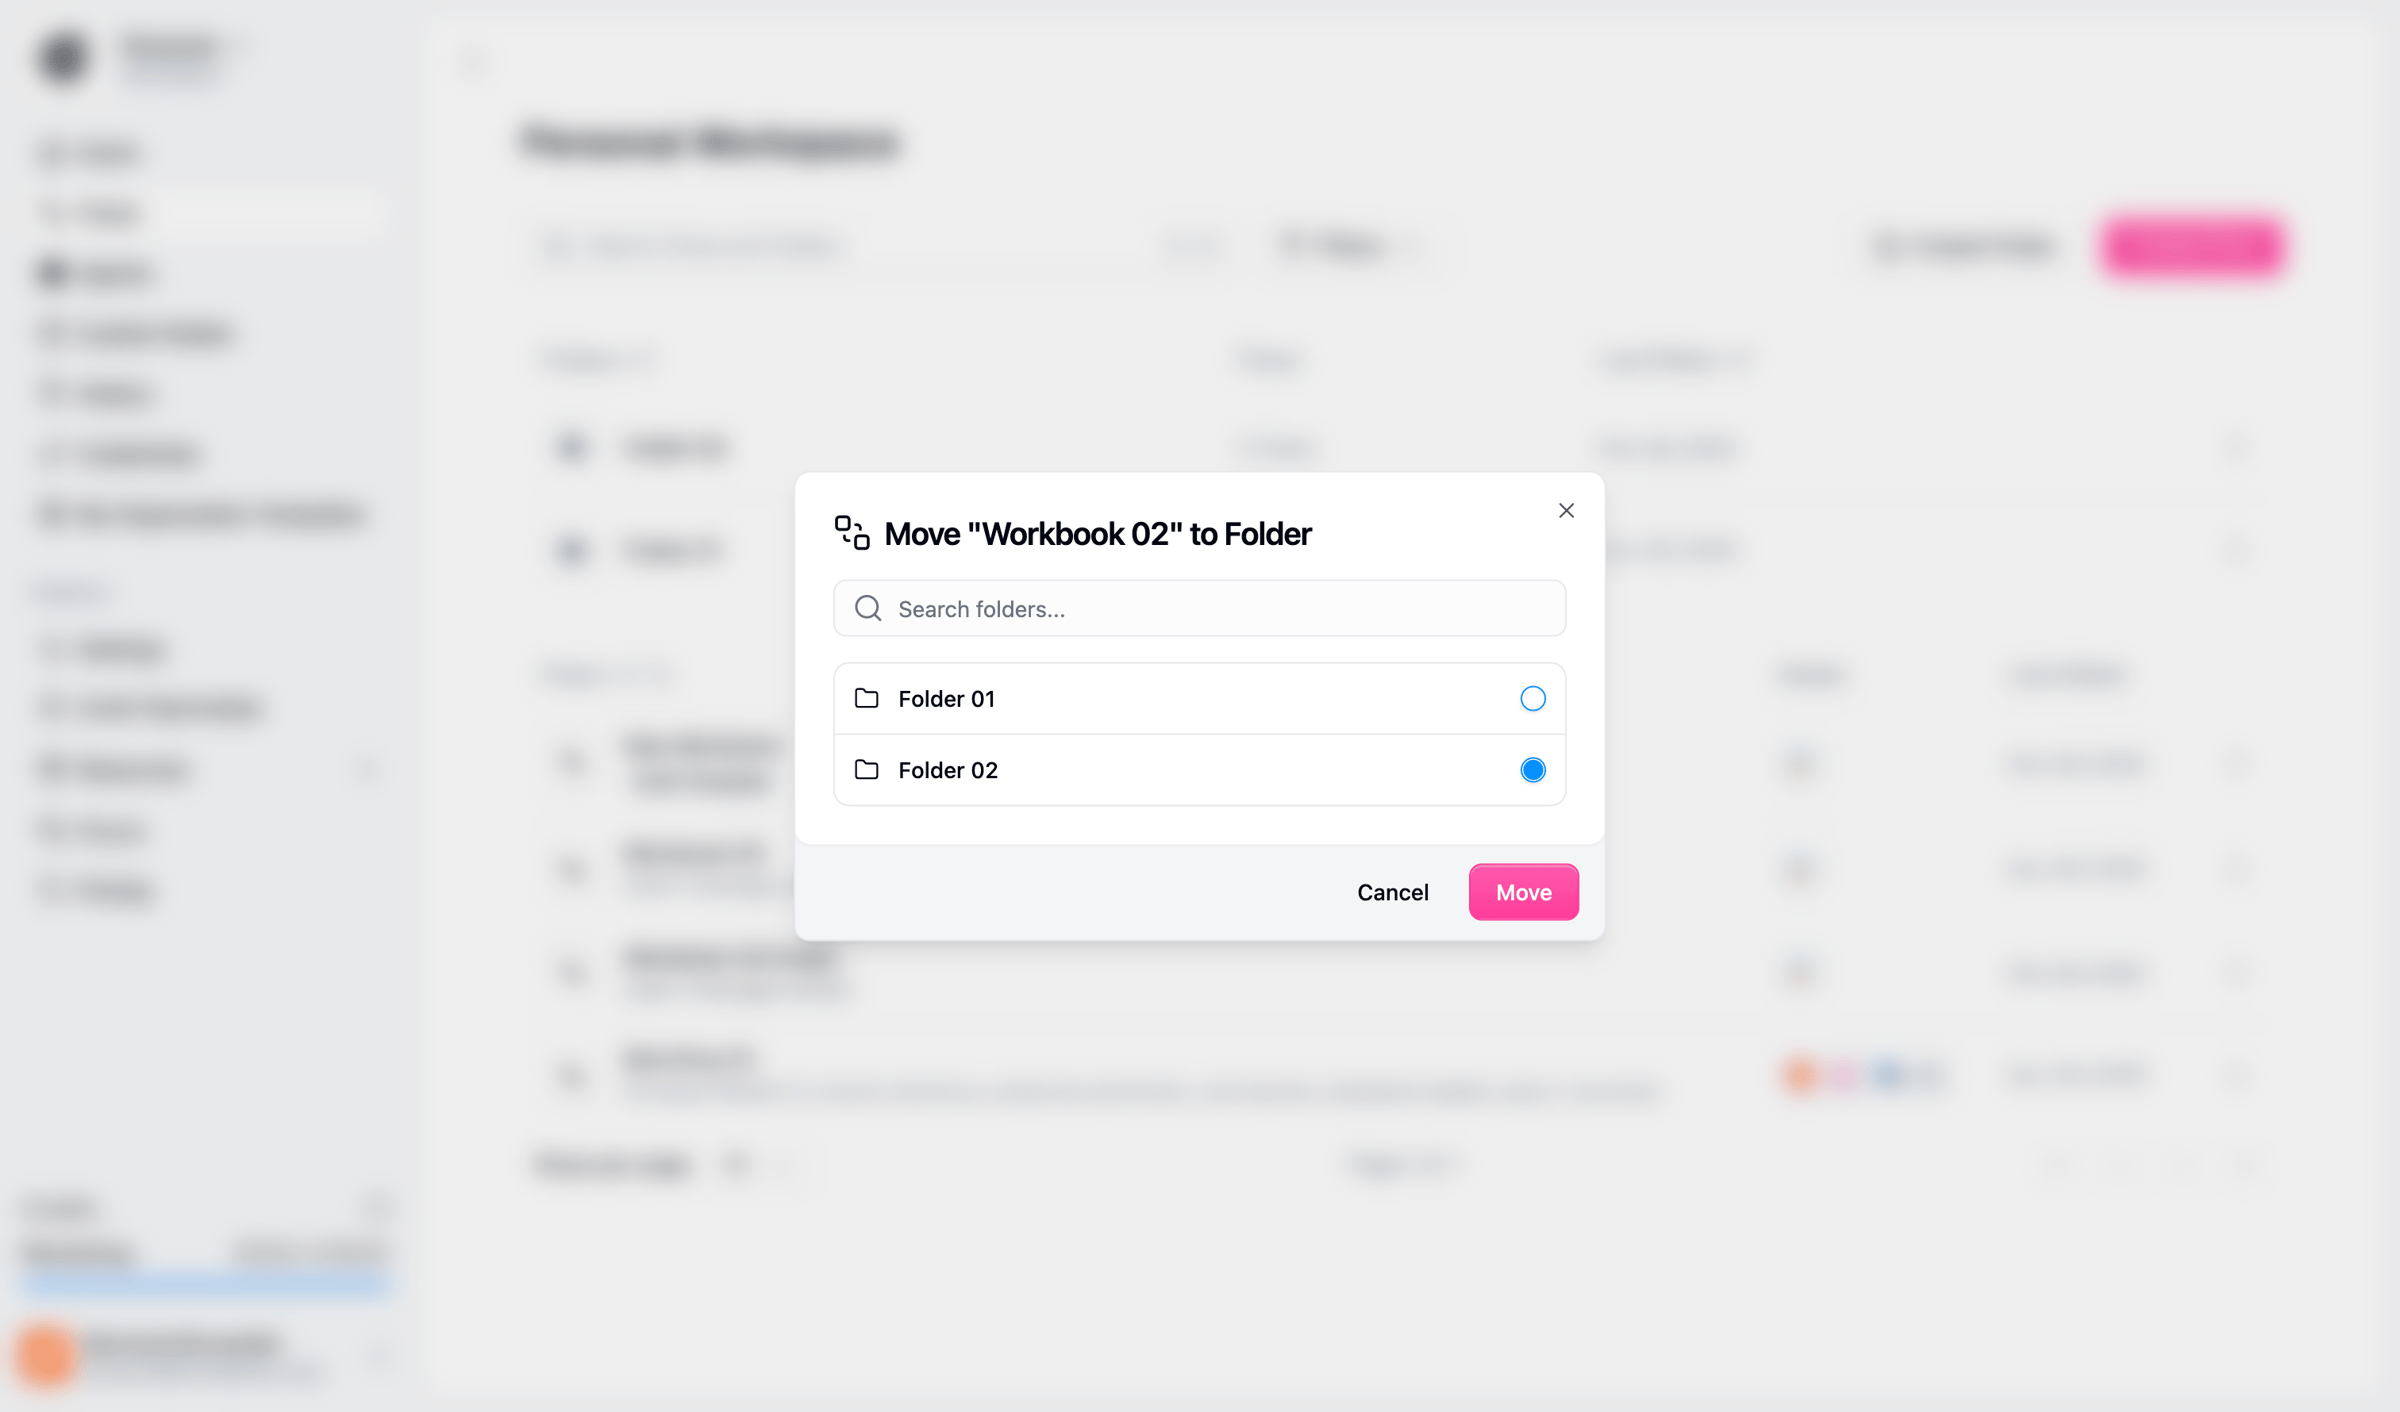Close the Move to Folder dialog with X
Image resolution: width=2400 pixels, height=1412 pixels.
pyautogui.click(x=1566, y=511)
